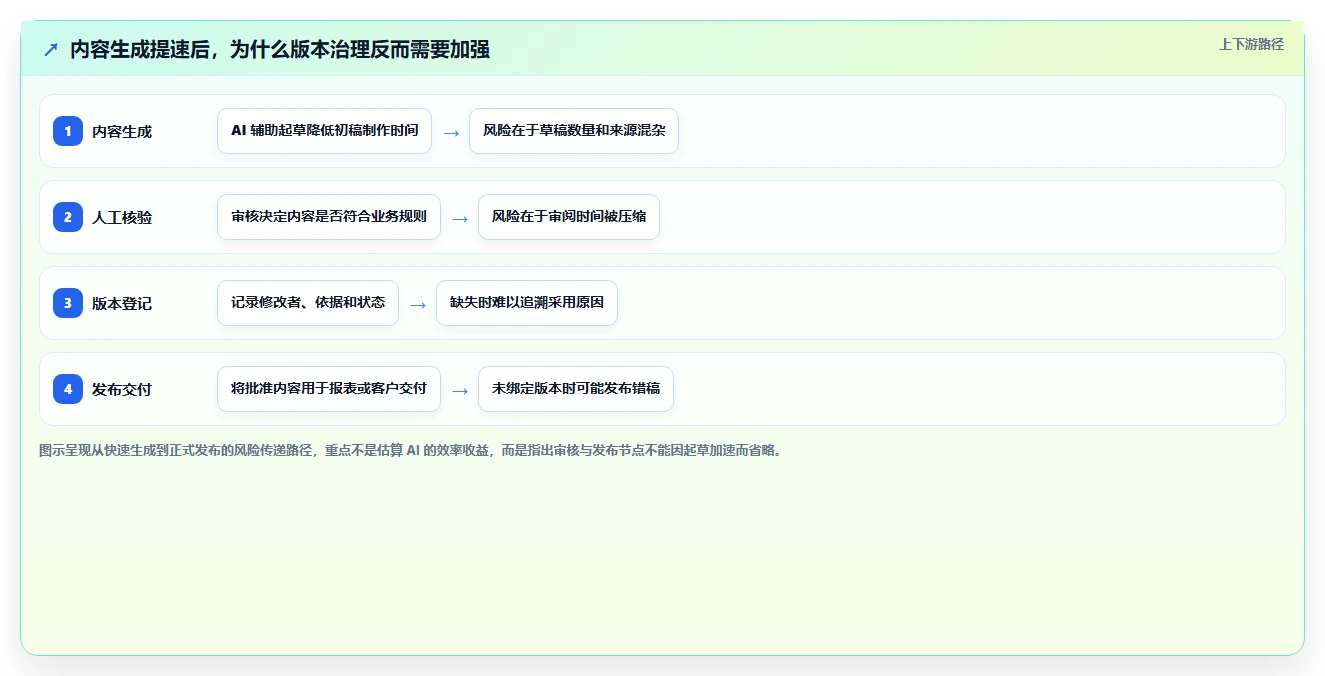Click the number 4 step badge
The image size is (1325, 676).
[68, 389]
